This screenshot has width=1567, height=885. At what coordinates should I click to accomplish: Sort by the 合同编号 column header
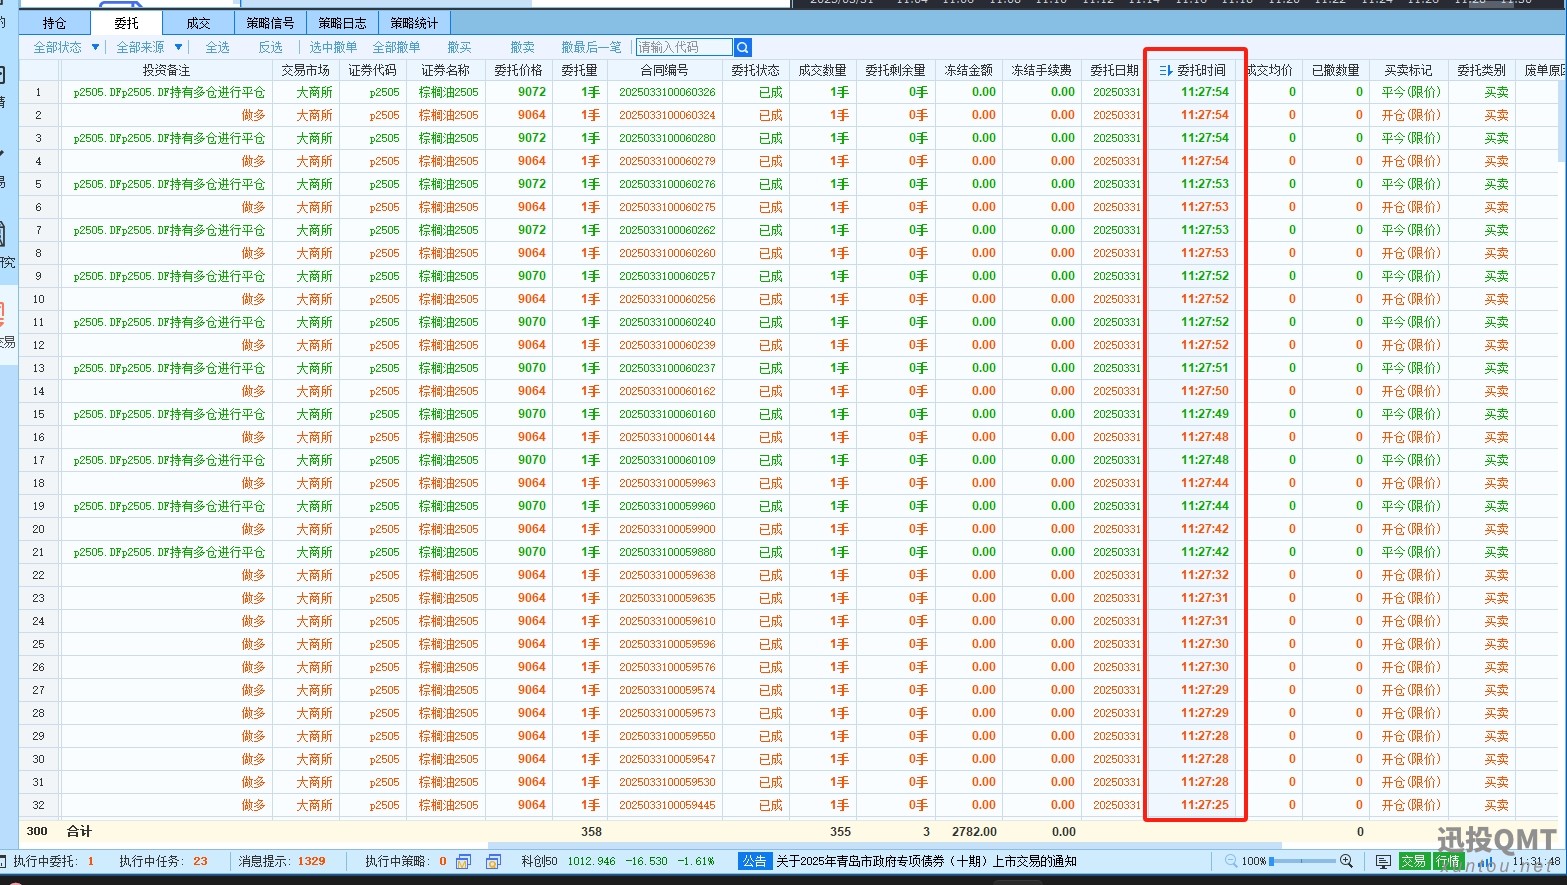(664, 70)
